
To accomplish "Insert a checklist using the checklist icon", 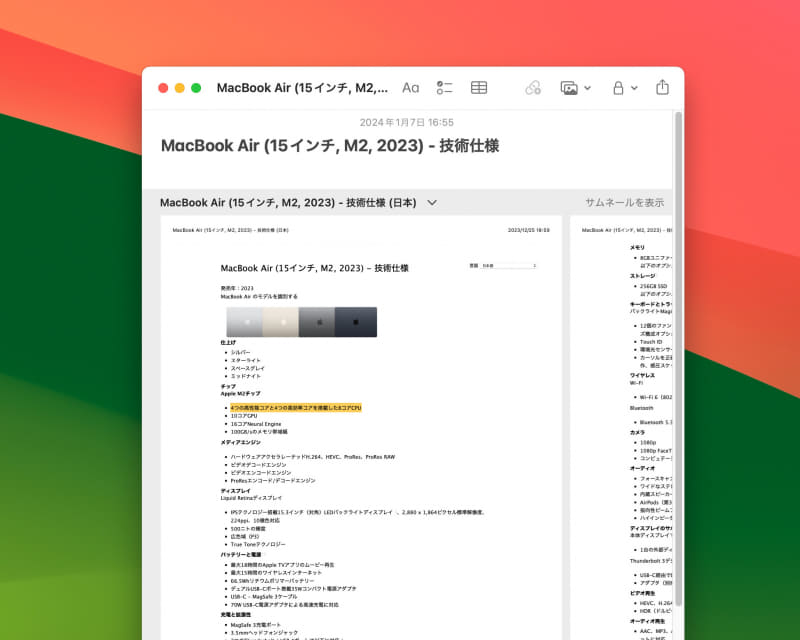I will click(x=444, y=88).
